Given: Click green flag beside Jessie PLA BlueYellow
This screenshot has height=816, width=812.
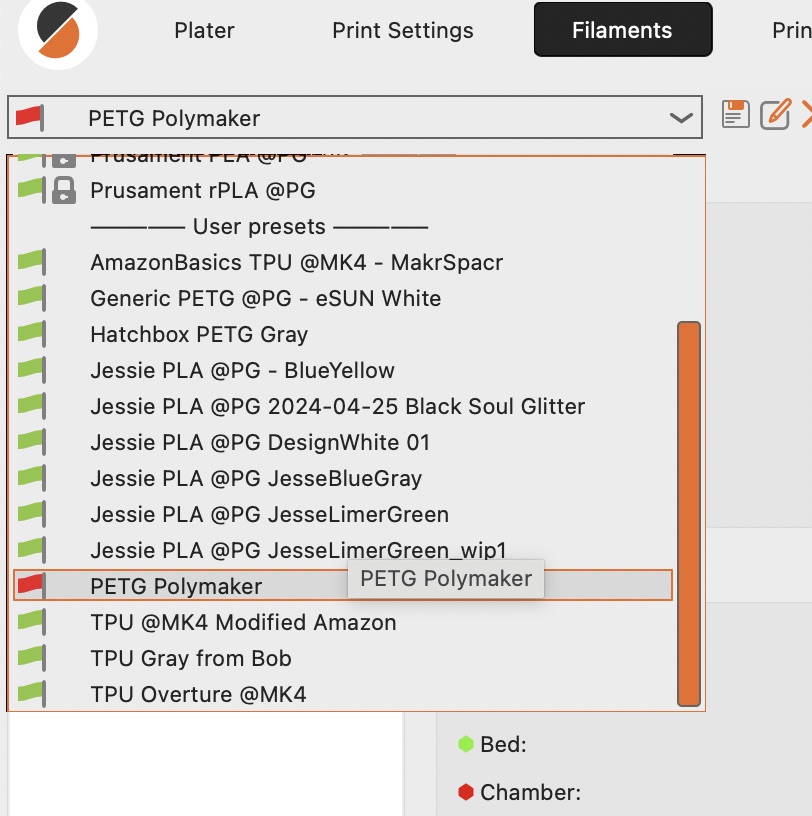Looking at the screenshot, I should (31, 369).
